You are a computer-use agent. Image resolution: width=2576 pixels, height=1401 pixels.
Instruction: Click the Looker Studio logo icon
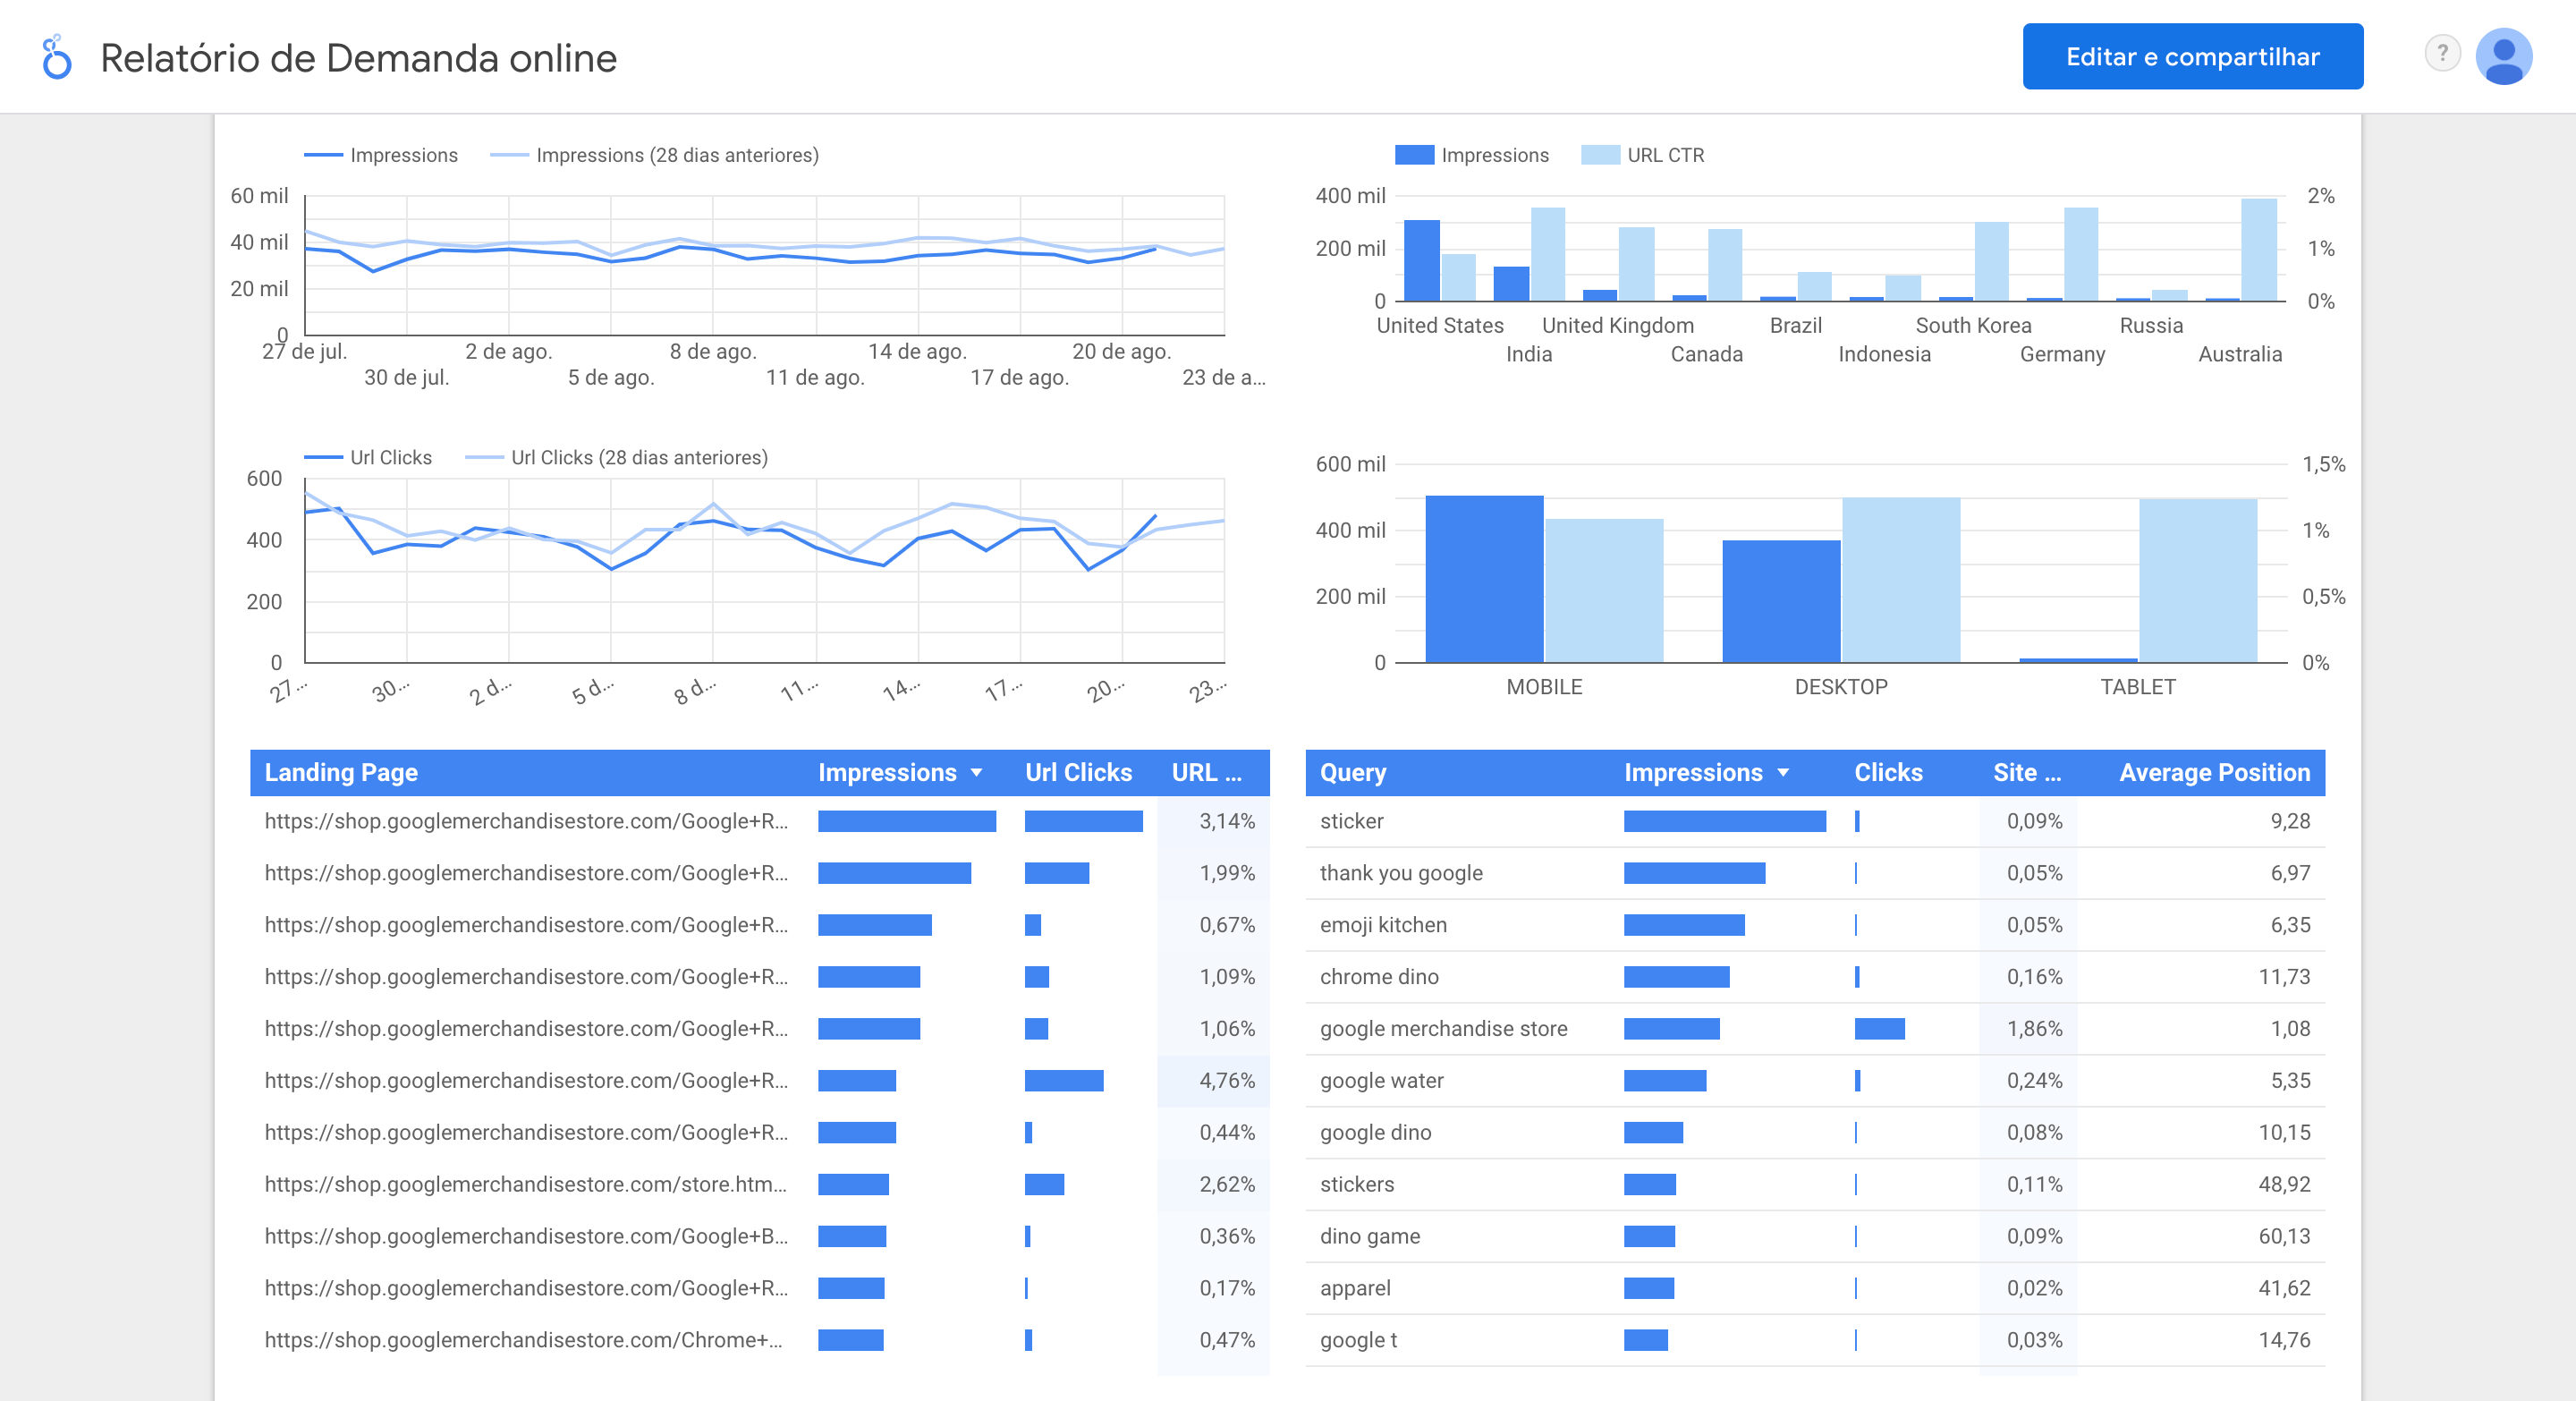tap(57, 58)
